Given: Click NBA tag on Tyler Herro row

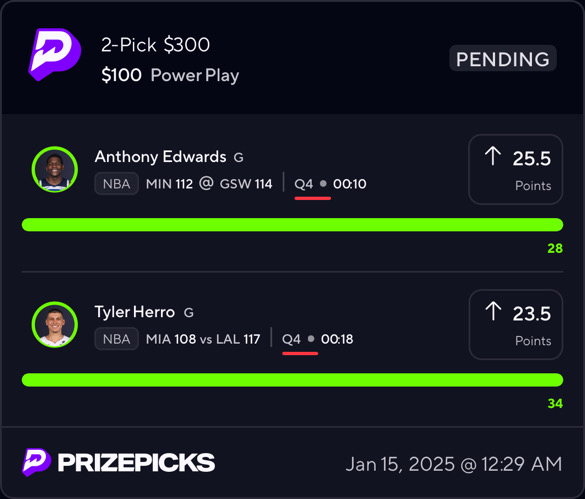Looking at the screenshot, I should 116,339.
